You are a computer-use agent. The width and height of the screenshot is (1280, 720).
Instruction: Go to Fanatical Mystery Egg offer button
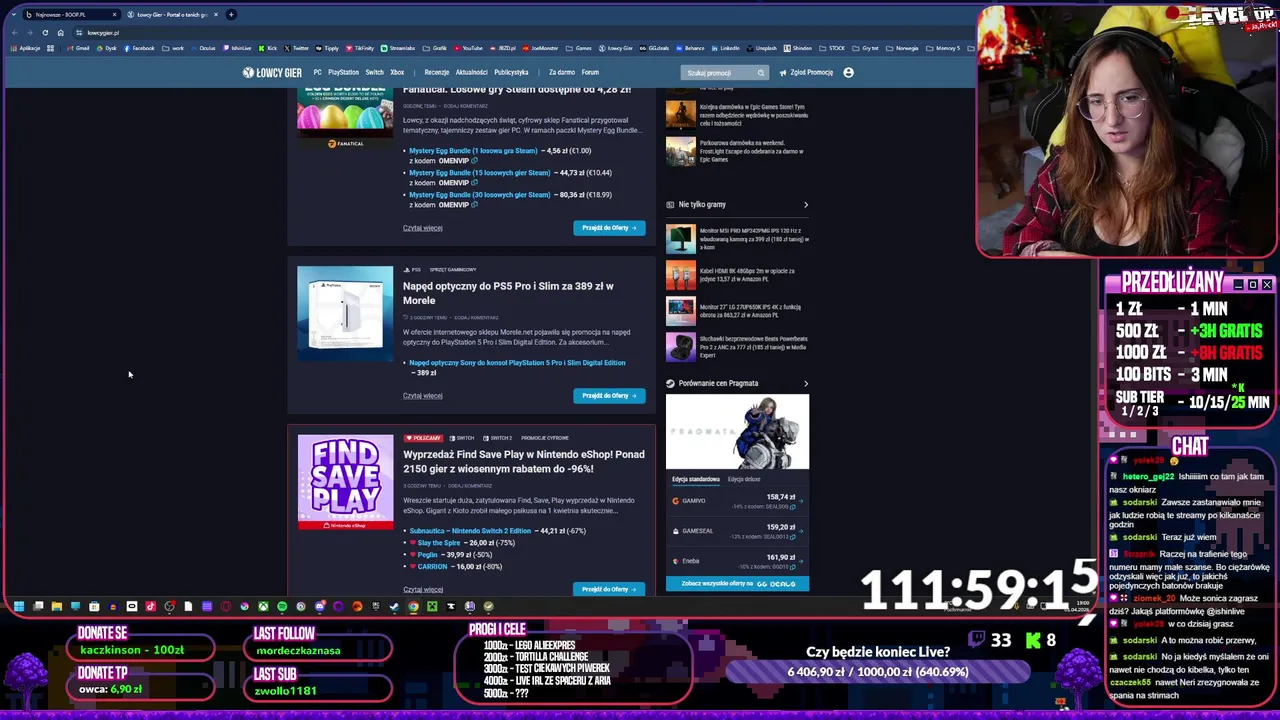tap(609, 228)
